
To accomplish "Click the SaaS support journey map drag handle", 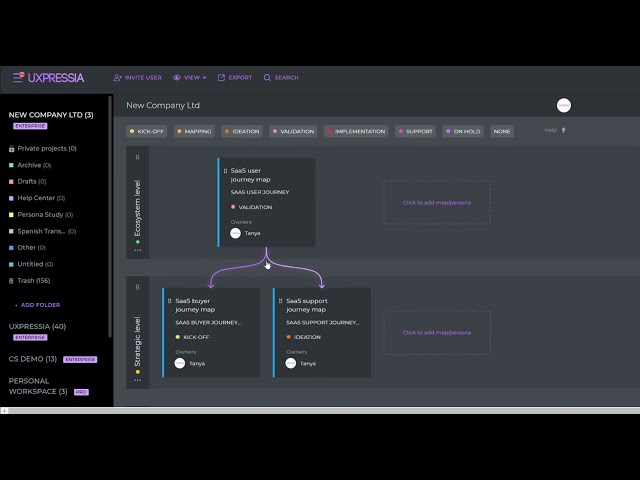I will (x=280, y=301).
